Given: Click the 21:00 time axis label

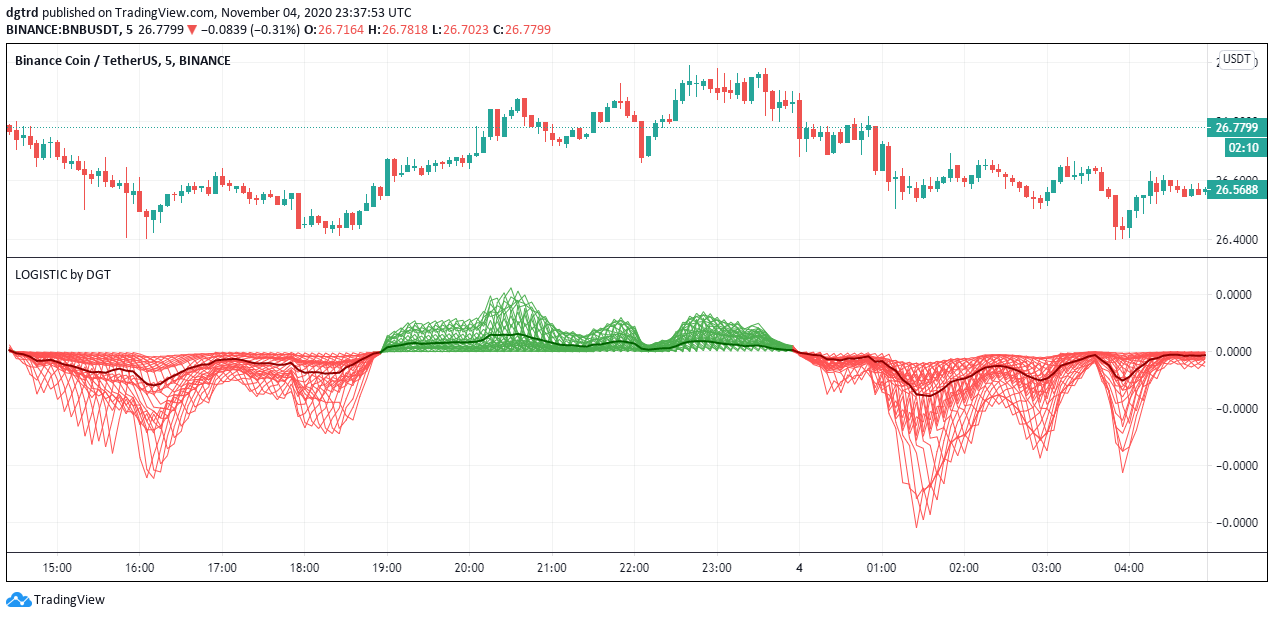Looking at the screenshot, I should [552, 567].
